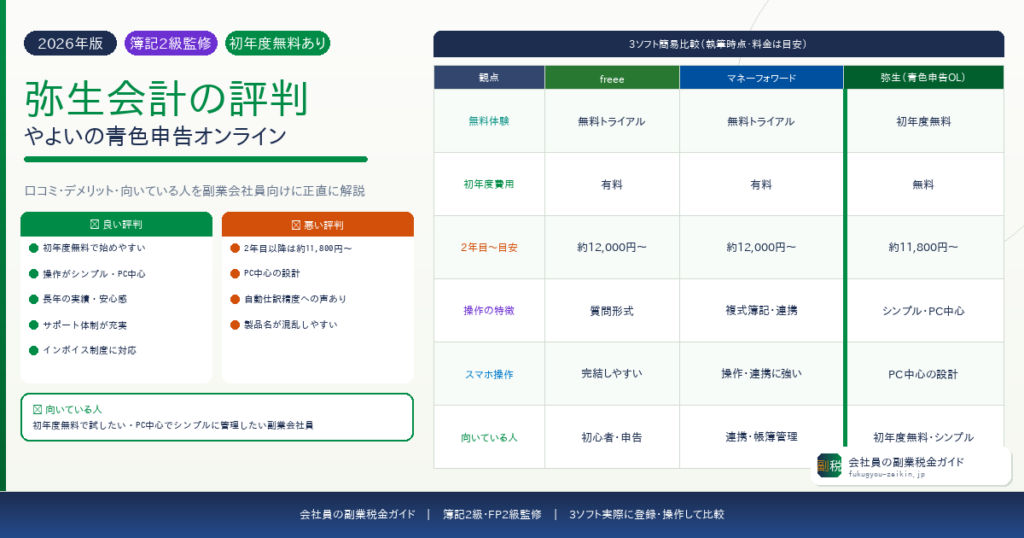
Task: Click the 約11,800円〜 table cell
Action: tap(923, 247)
